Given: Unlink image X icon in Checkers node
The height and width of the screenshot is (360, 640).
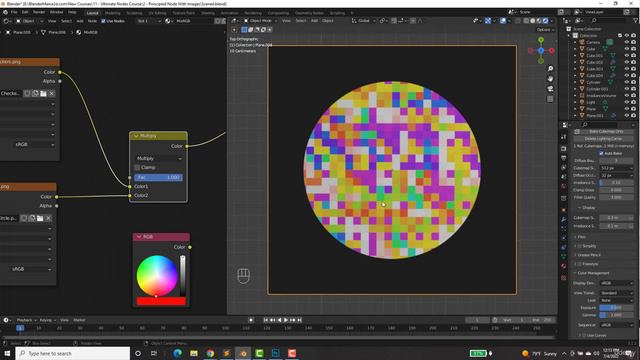Looking at the screenshot, I should pyautogui.click(x=51, y=93).
